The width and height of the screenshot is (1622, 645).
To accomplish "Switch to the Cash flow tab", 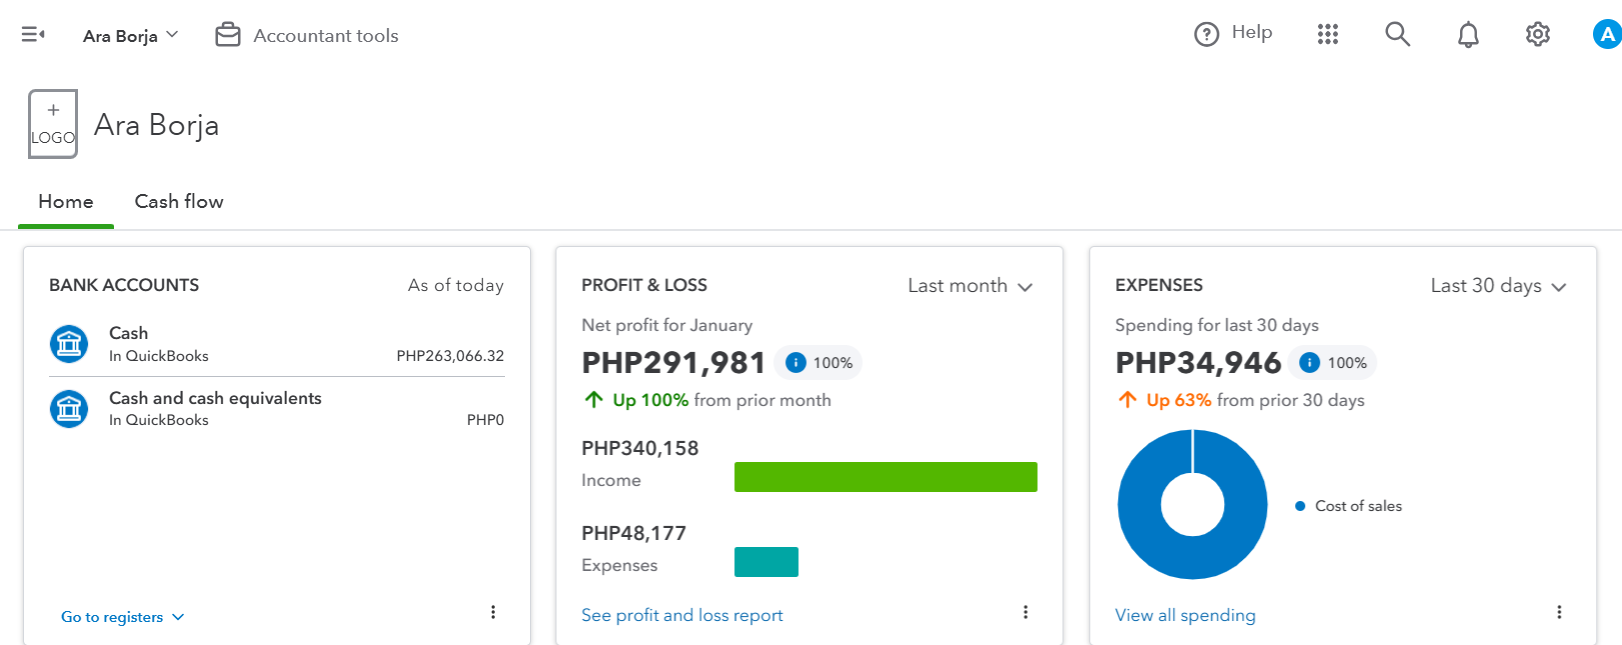I will pos(179,202).
